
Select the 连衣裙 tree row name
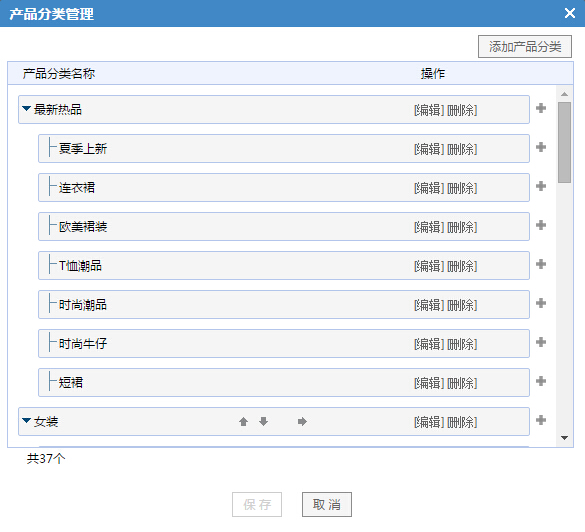point(77,188)
